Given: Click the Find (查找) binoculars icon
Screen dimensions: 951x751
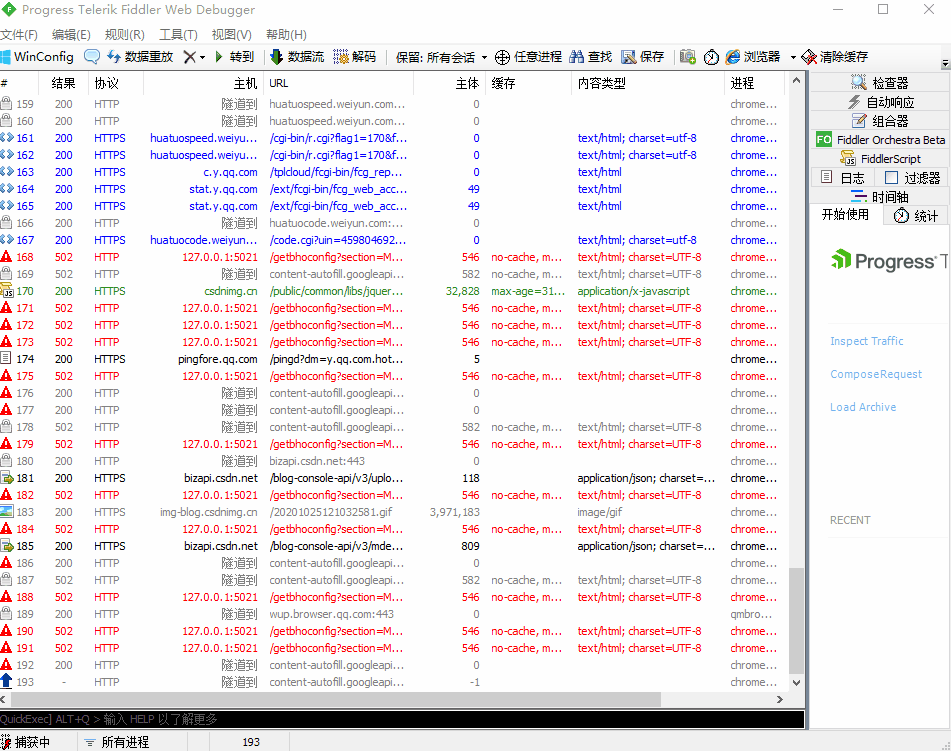Looking at the screenshot, I should point(577,57).
